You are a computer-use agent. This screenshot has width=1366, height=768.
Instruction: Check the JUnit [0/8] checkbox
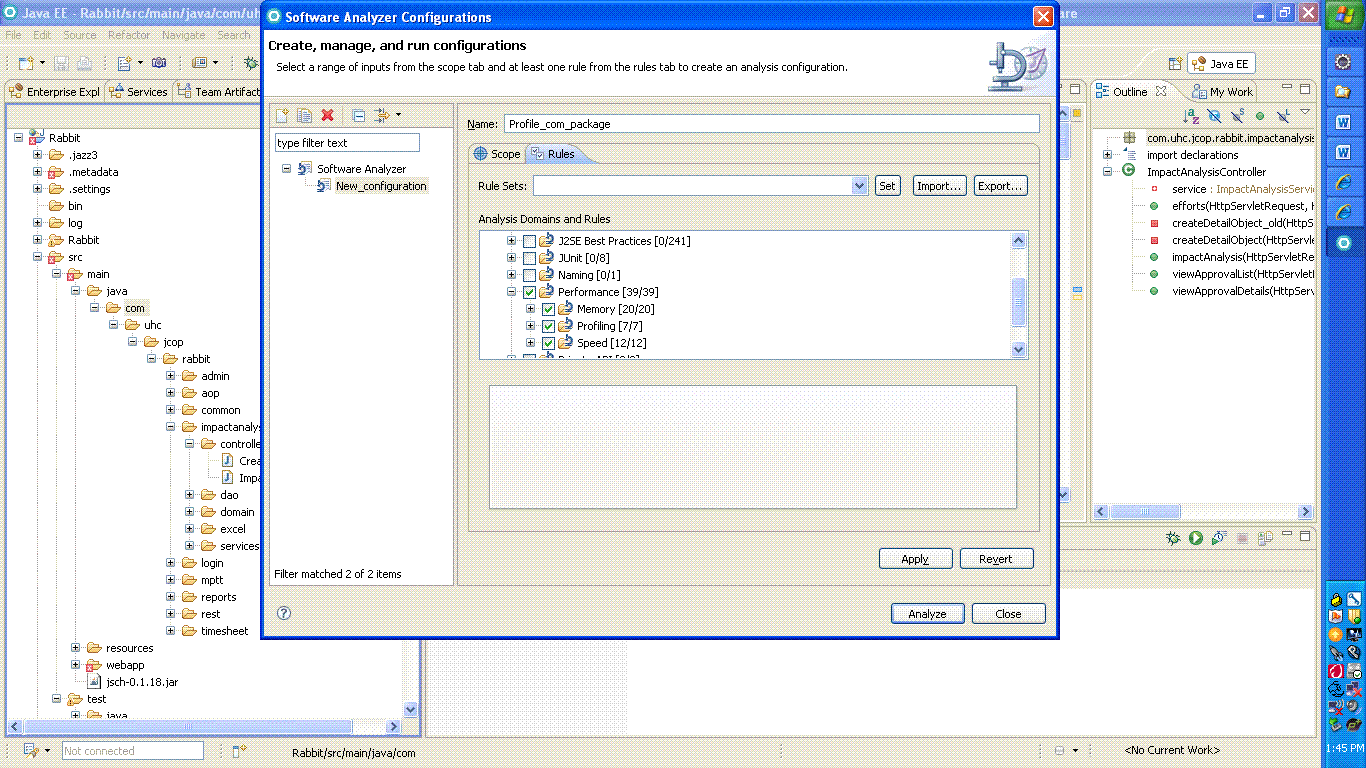[x=529, y=258]
